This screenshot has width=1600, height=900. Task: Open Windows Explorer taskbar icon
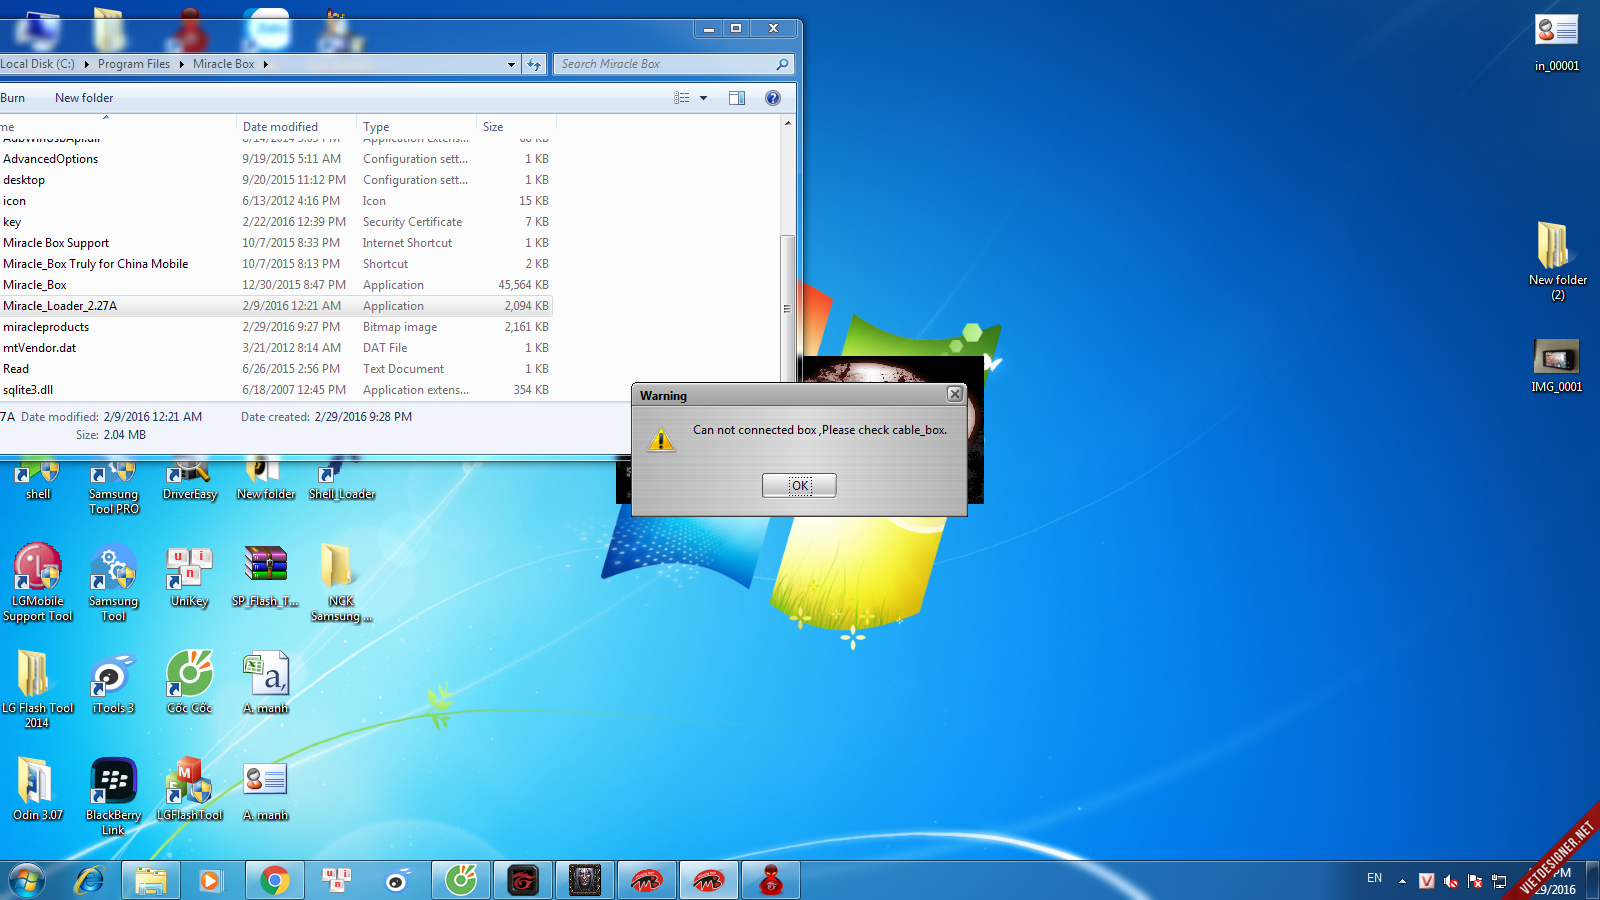(x=151, y=881)
